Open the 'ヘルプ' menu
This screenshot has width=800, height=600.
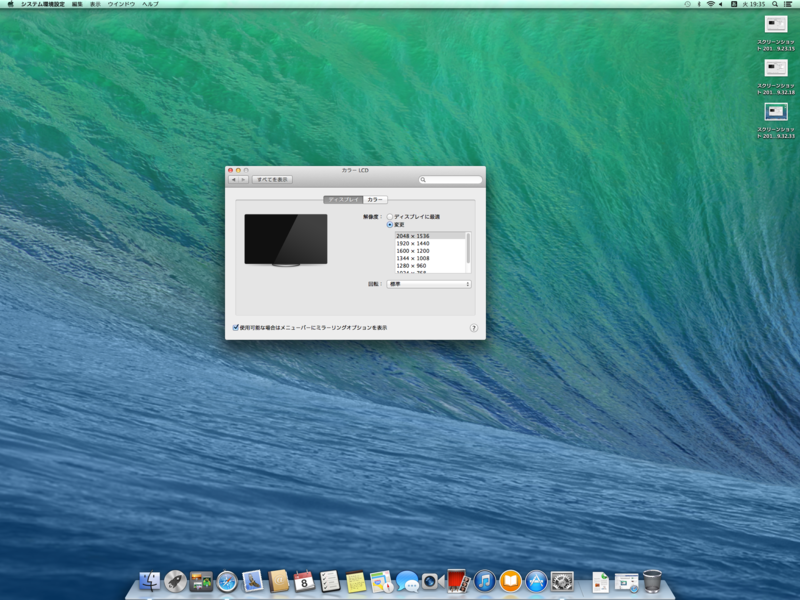(151, 4)
